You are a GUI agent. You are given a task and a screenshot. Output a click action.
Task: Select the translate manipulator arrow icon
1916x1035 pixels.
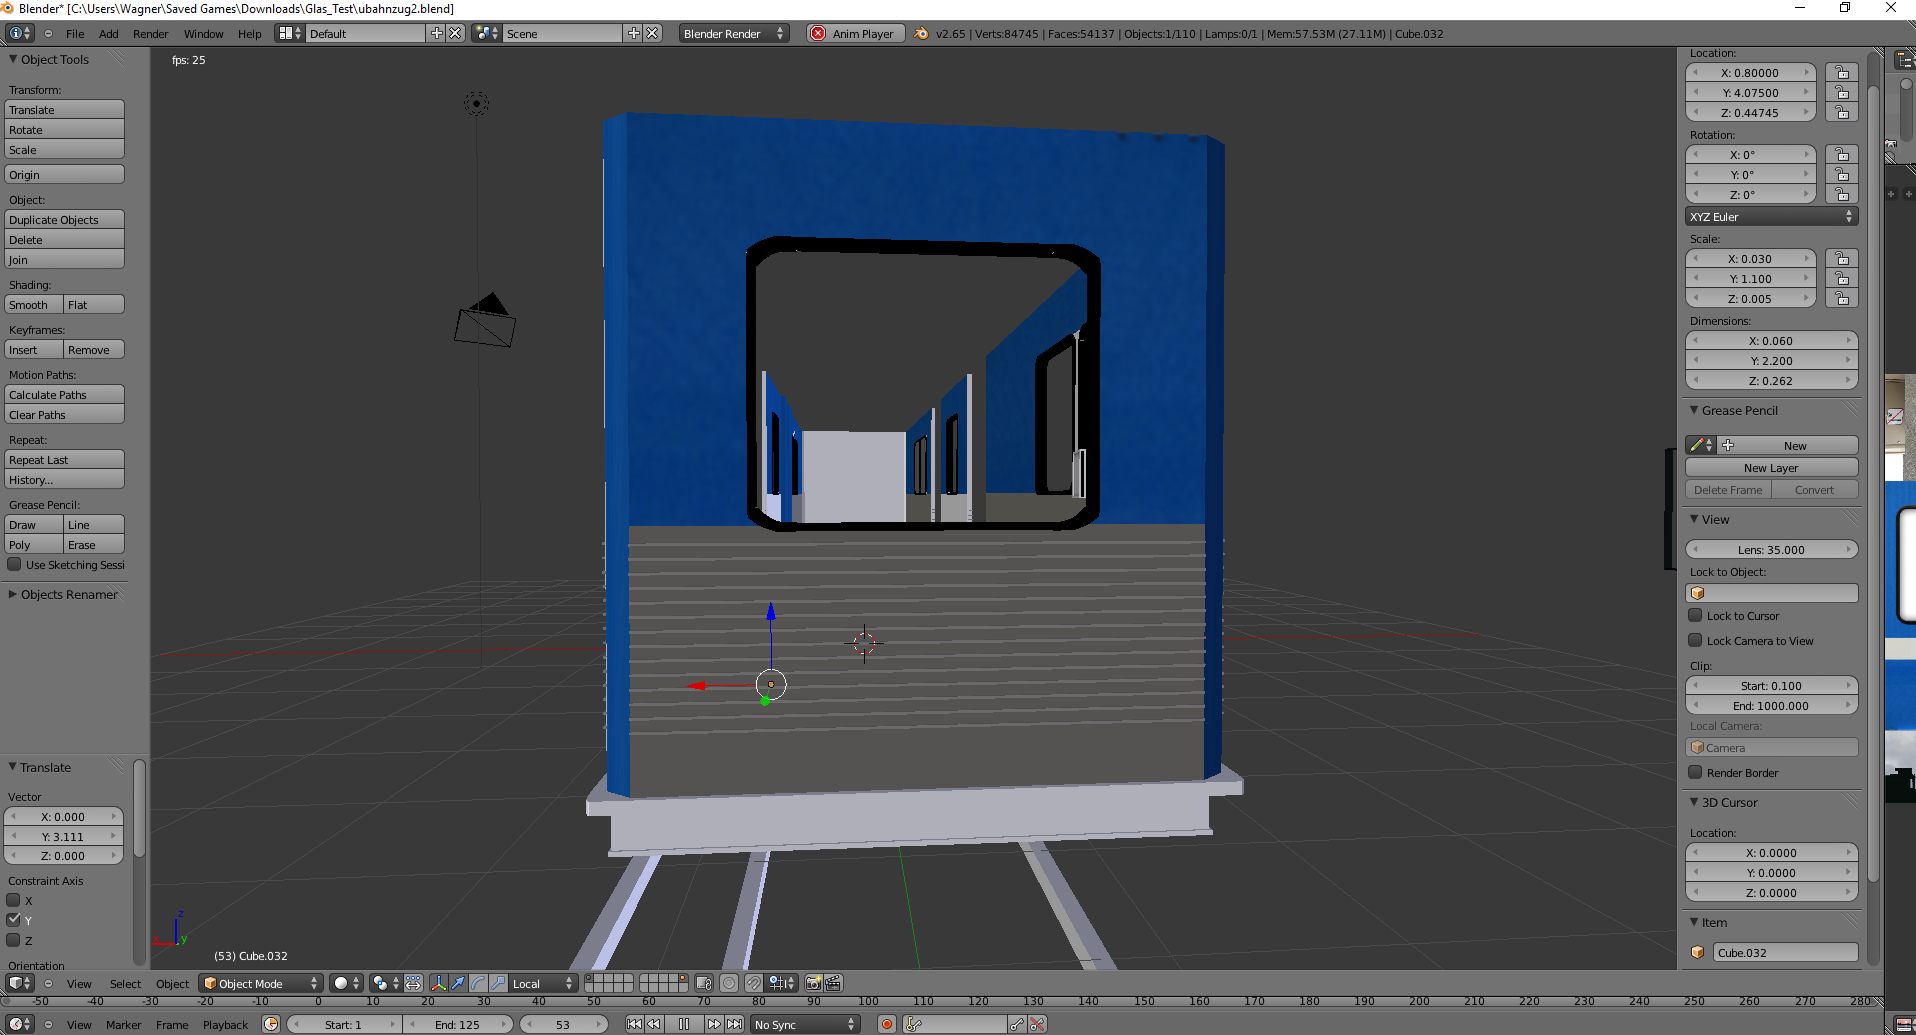(x=458, y=983)
